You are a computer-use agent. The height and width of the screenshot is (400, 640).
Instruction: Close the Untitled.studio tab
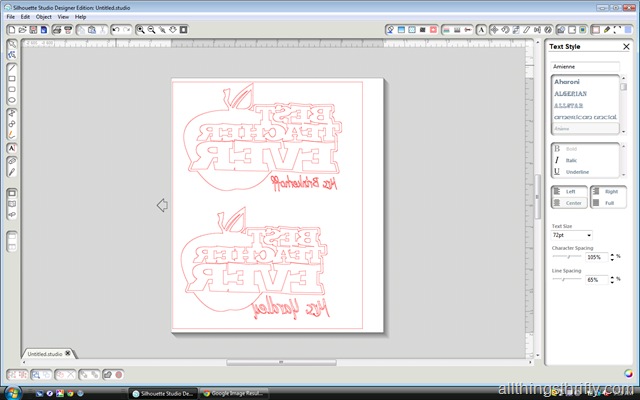(x=68, y=353)
